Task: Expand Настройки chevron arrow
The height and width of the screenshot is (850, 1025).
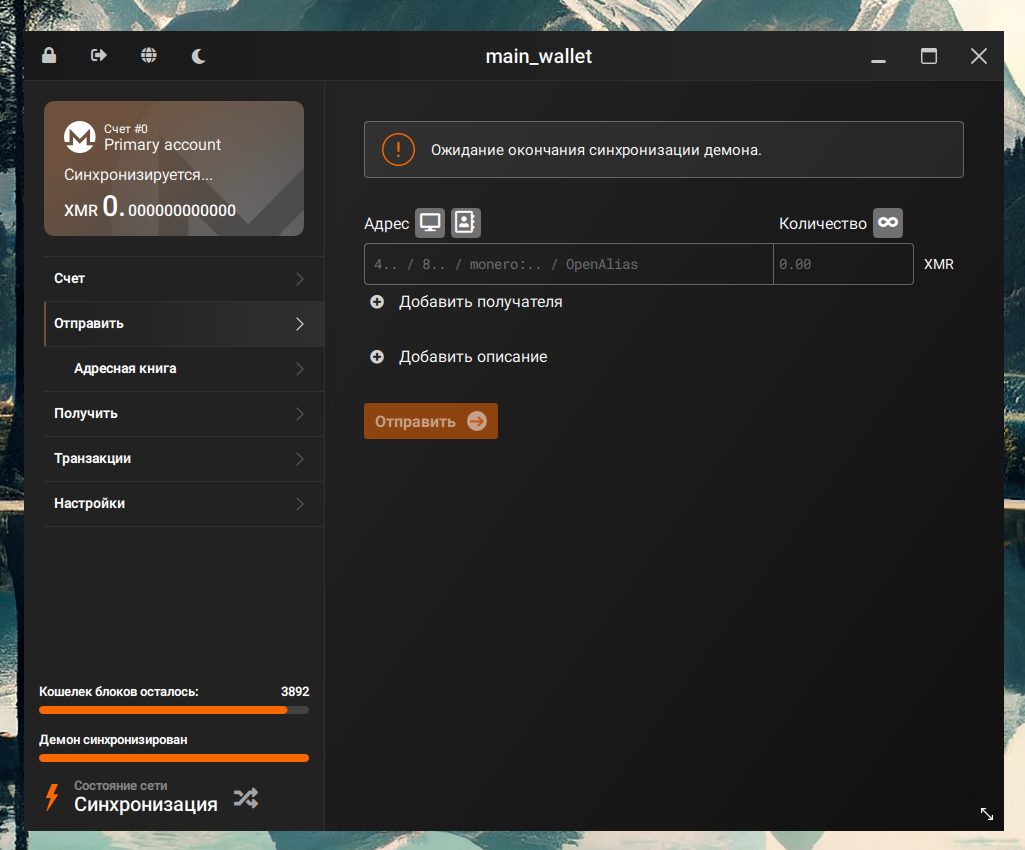Action: click(299, 504)
